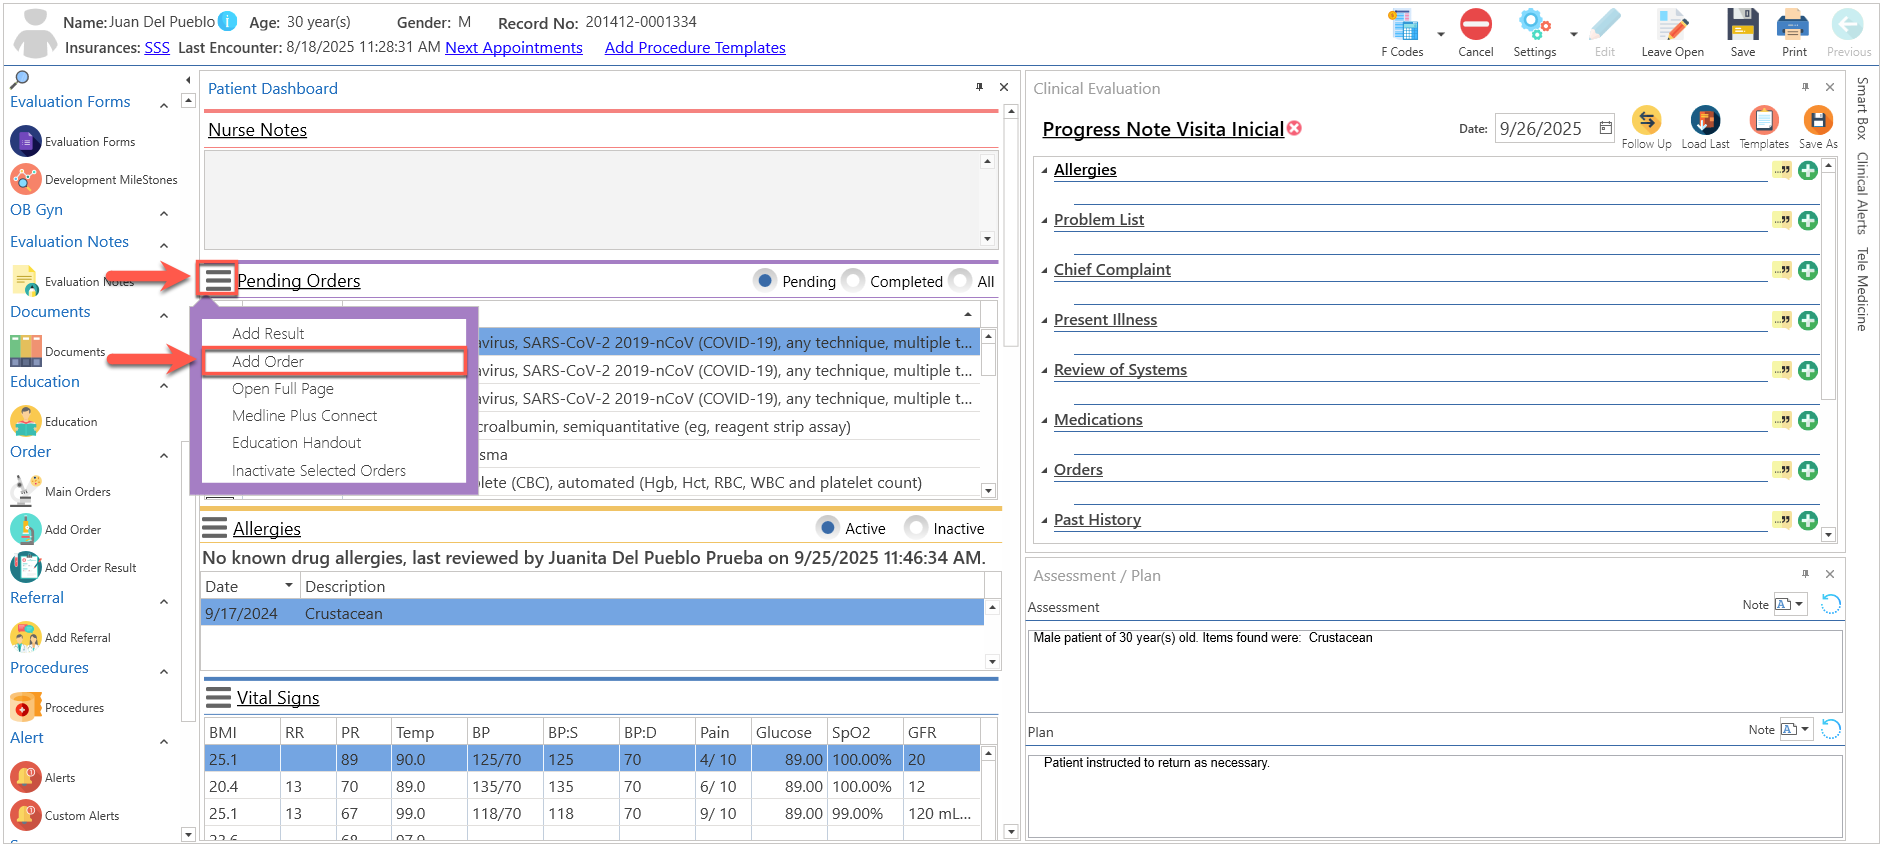Open the Present Illness section link
The width and height of the screenshot is (1885, 847).
pos(1105,319)
